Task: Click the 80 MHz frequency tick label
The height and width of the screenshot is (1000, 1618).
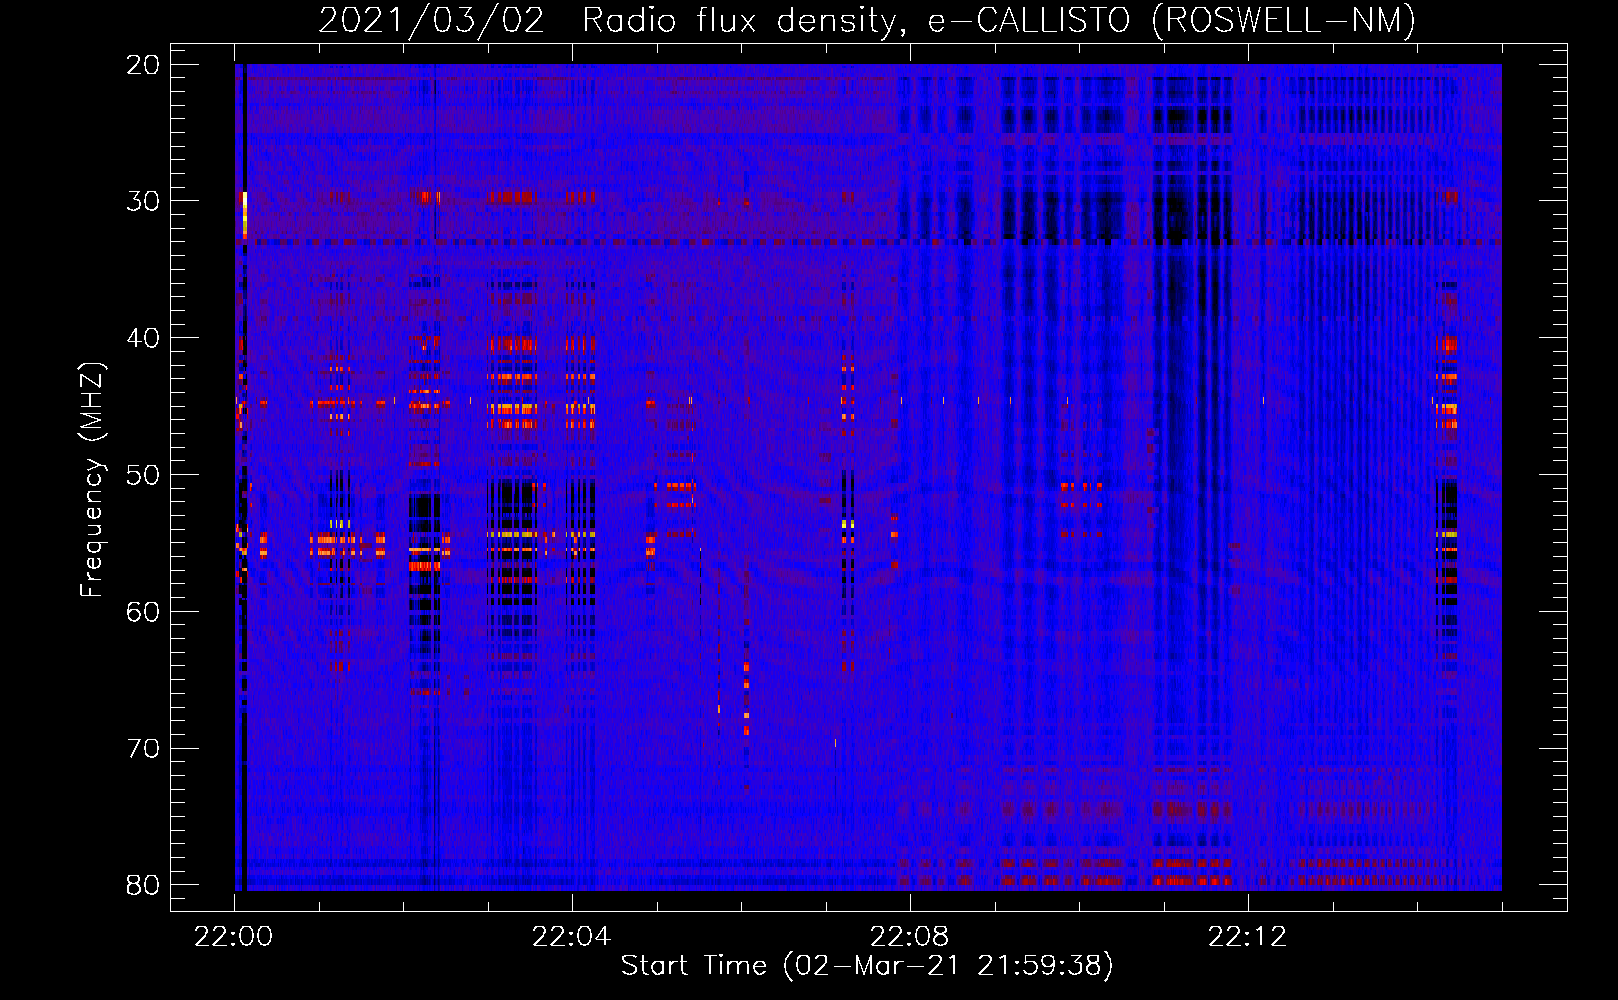Action: coord(144,885)
